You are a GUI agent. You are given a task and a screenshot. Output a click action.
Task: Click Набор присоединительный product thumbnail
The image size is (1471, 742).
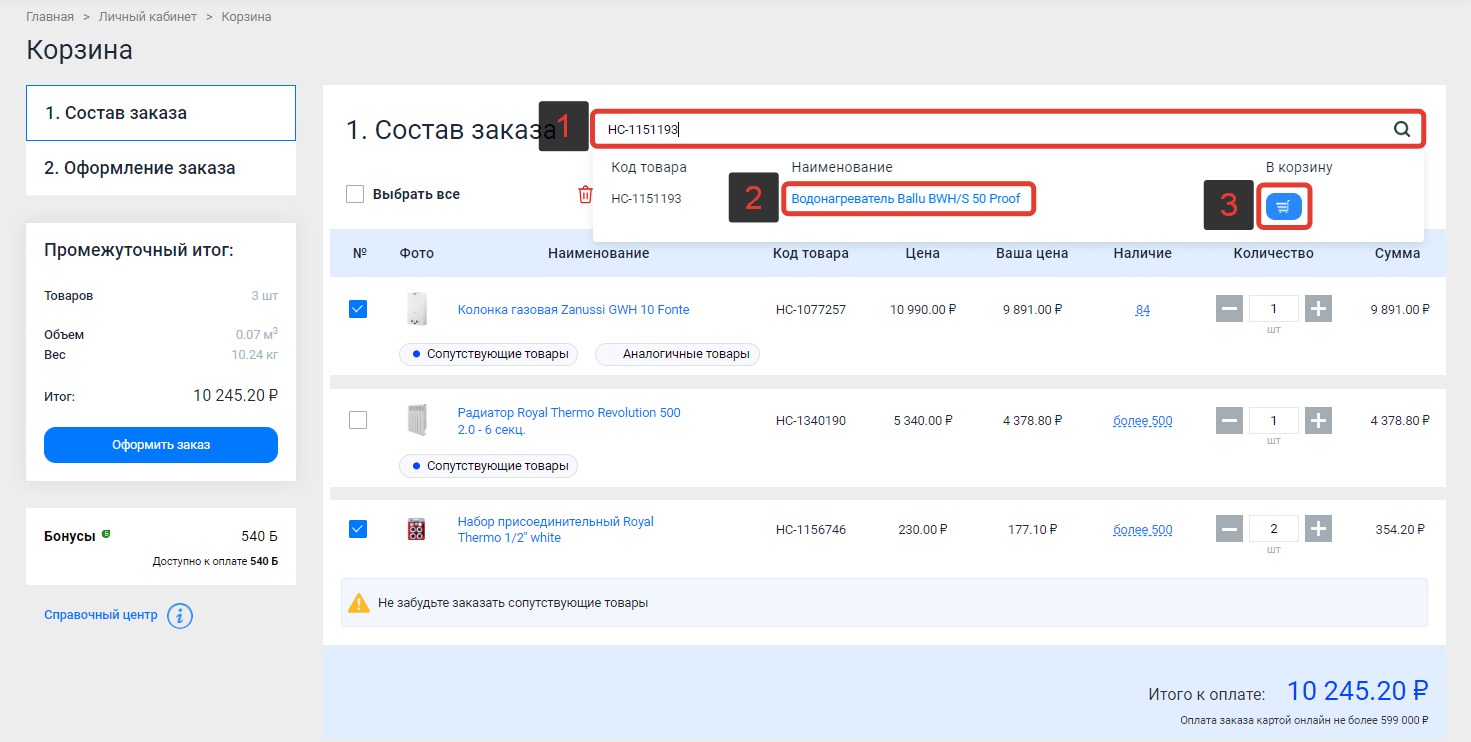[416, 530]
